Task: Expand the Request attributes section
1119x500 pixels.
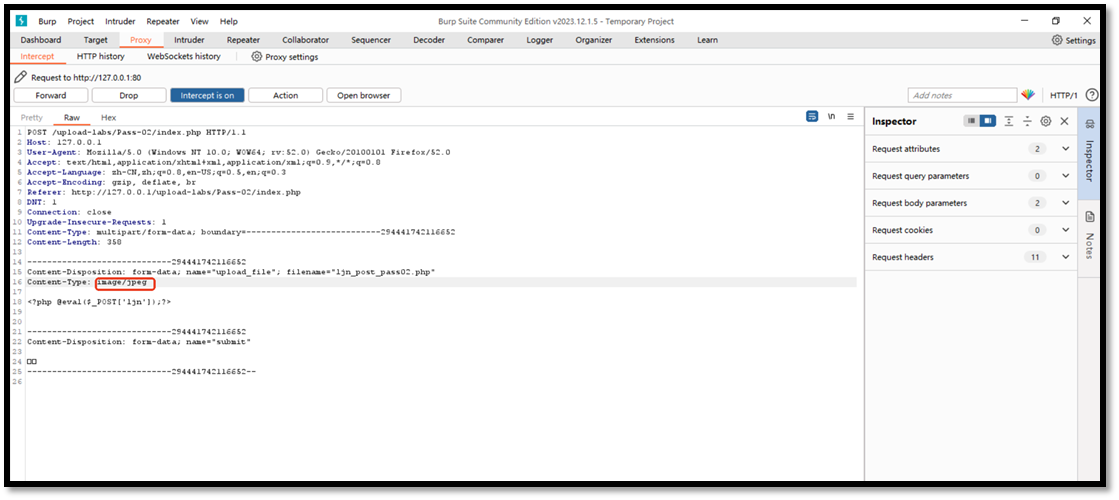Action: click(971, 149)
